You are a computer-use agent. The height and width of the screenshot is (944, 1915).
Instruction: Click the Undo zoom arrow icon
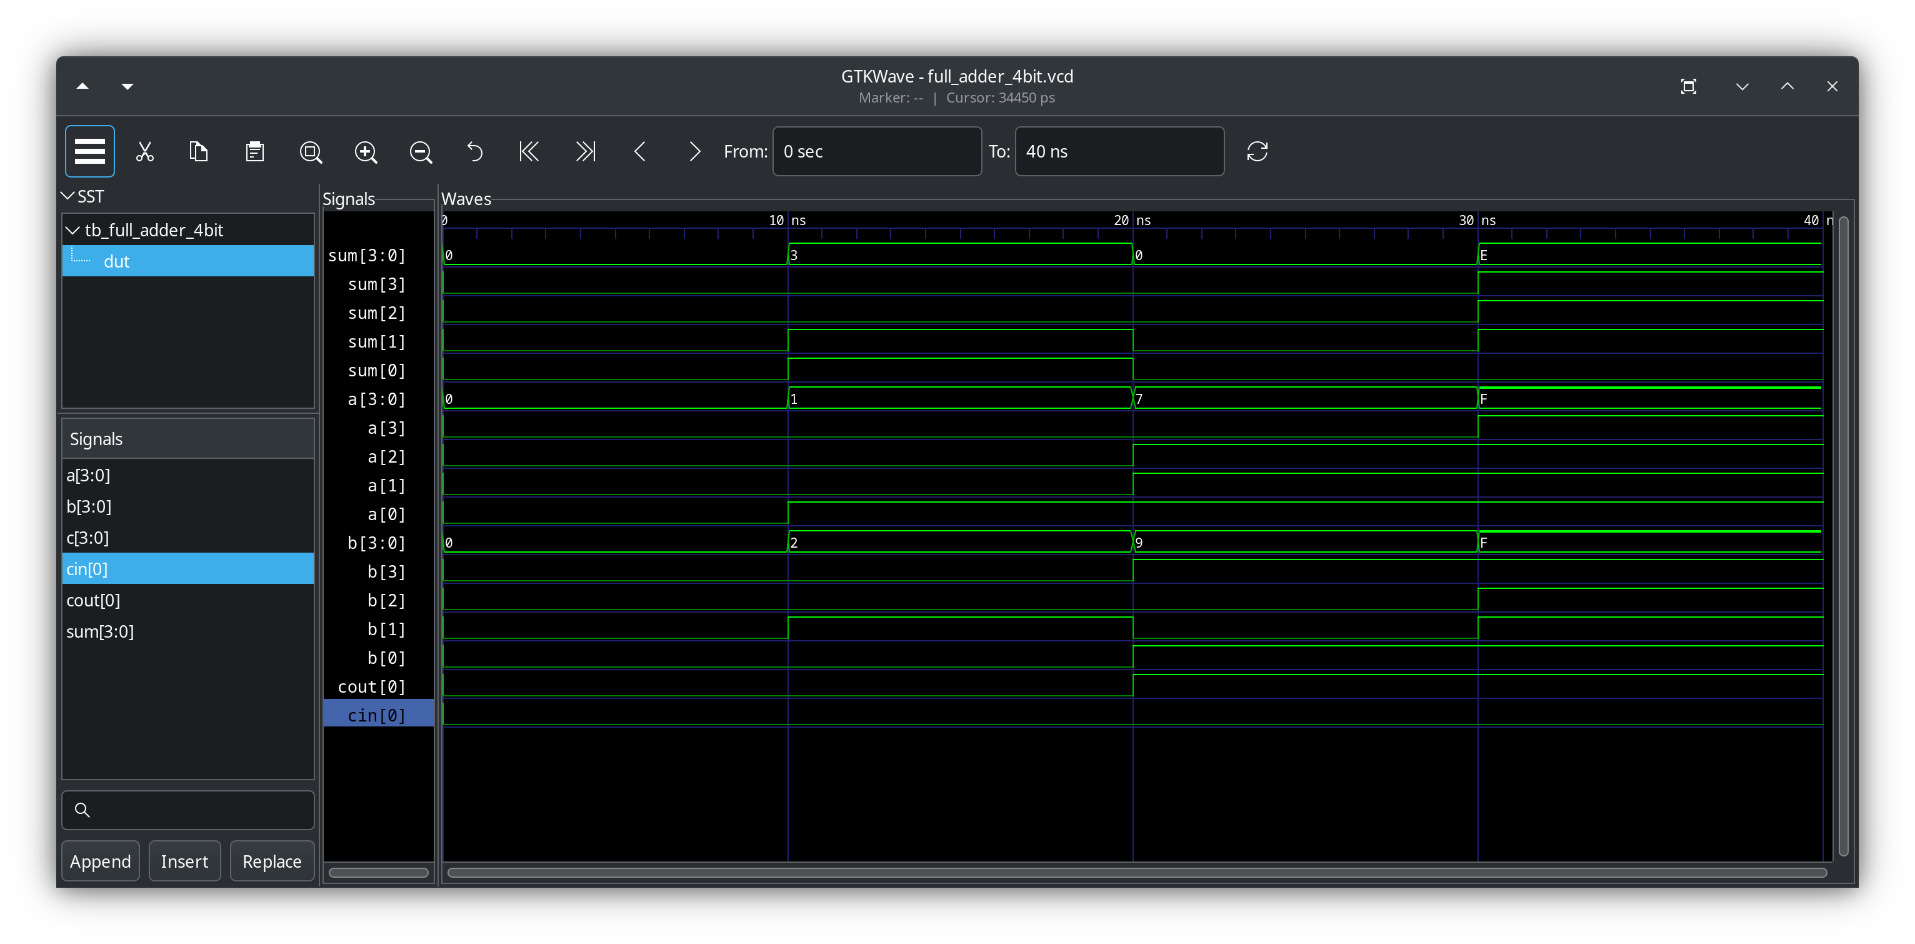tap(475, 151)
